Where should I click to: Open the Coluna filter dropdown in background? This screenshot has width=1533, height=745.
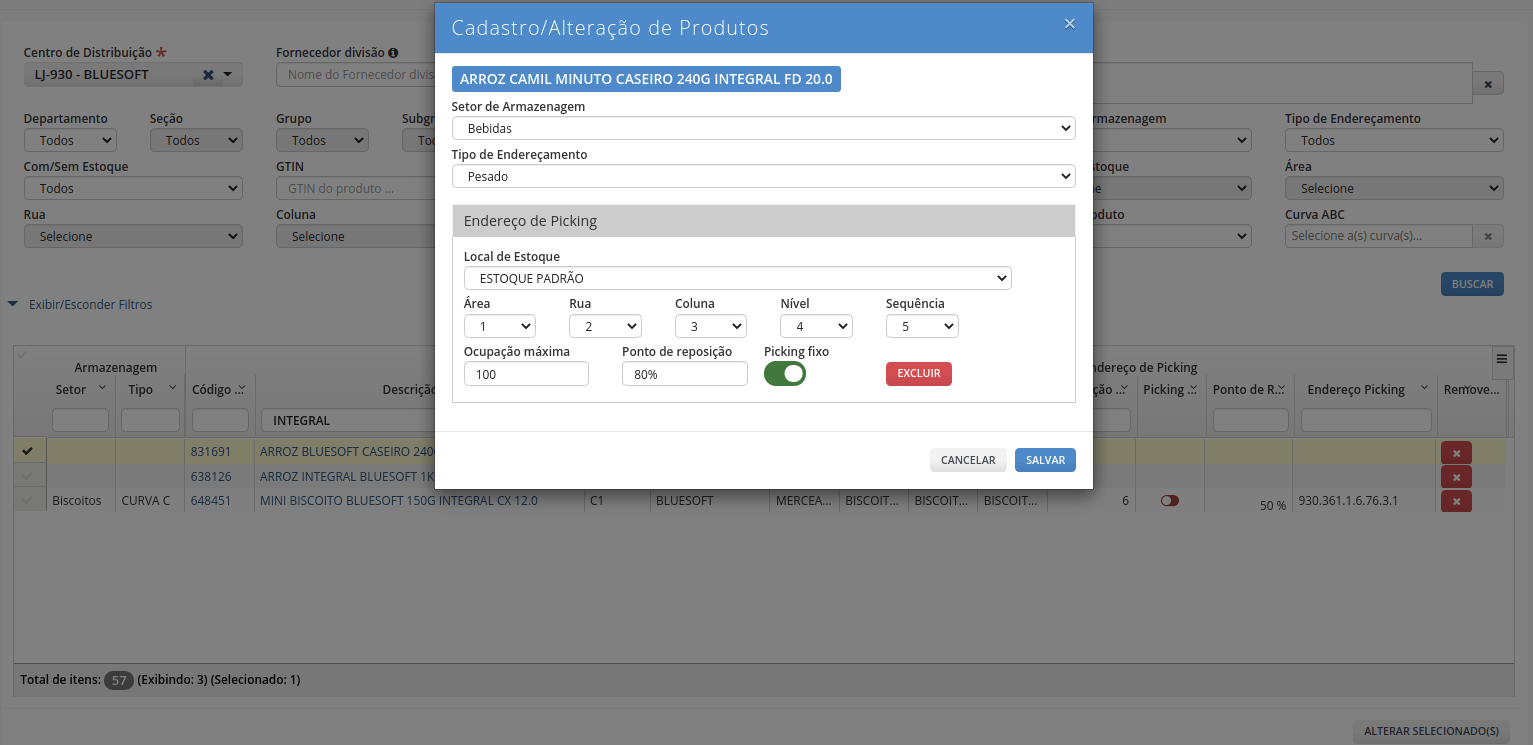(355, 237)
